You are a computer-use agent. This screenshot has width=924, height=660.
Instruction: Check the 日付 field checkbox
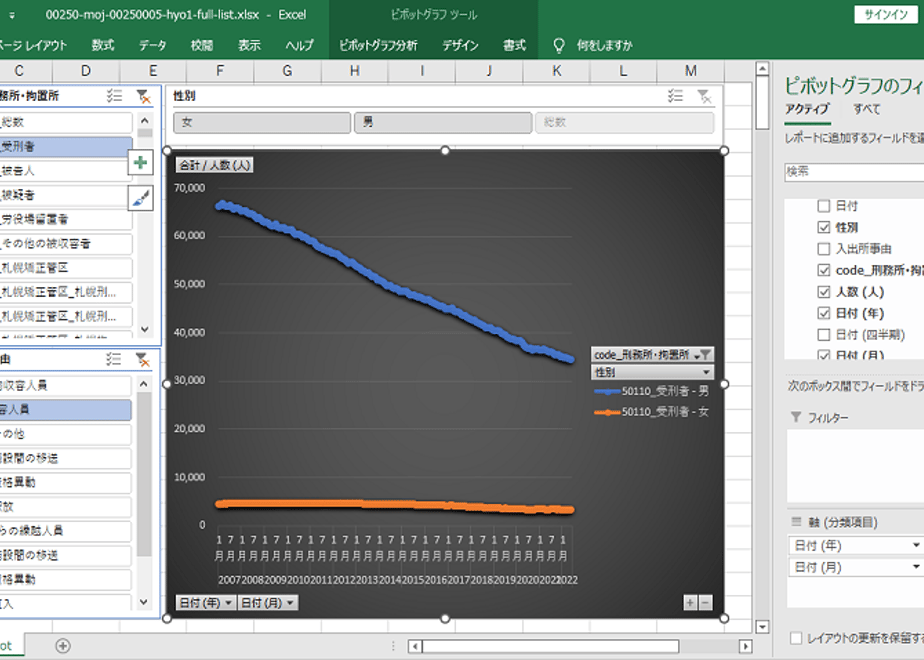click(824, 206)
